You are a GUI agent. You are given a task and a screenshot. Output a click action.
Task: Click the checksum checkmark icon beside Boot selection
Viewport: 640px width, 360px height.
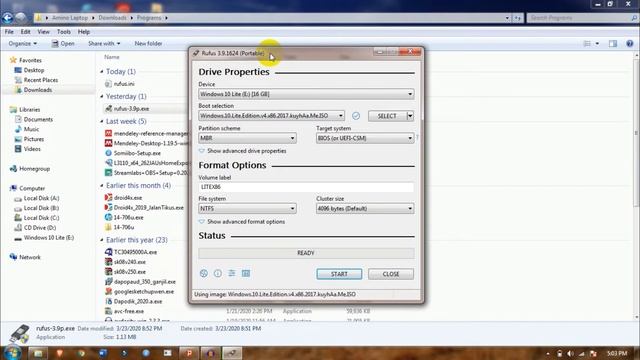point(356,116)
